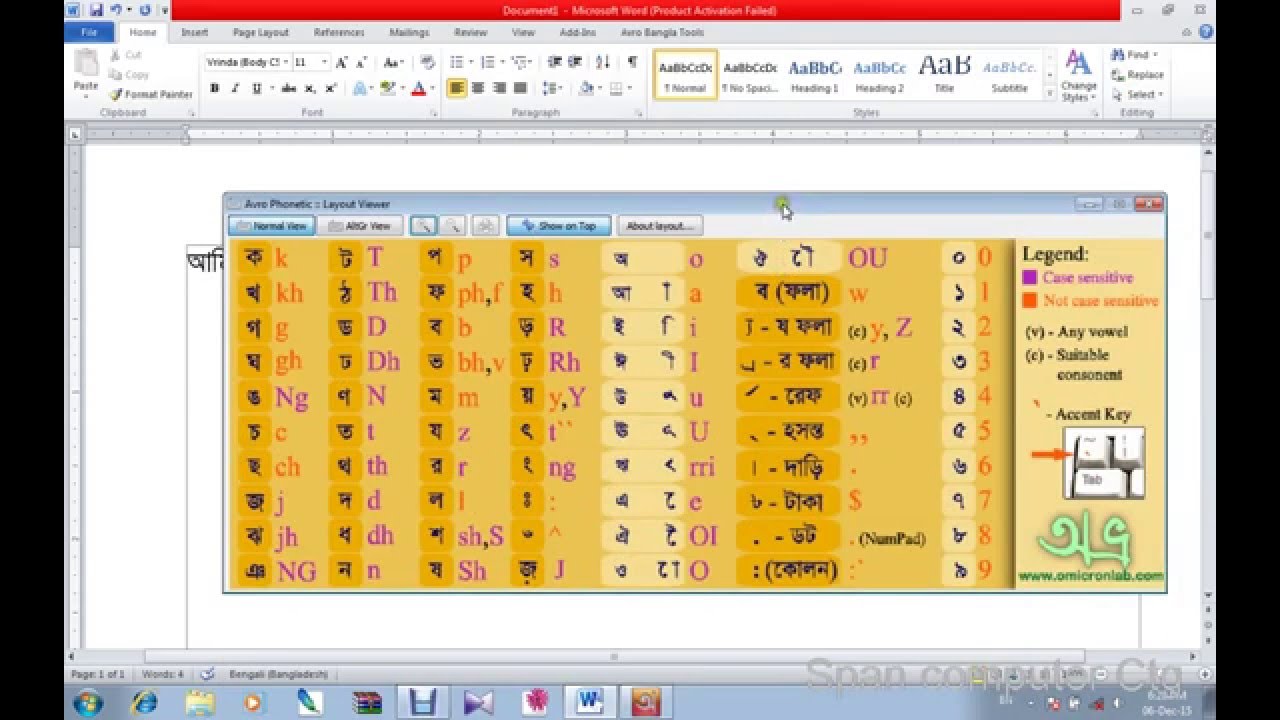Image resolution: width=1280 pixels, height=720 pixels.
Task: Open the Mailings tab
Action: (x=409, y=32)
